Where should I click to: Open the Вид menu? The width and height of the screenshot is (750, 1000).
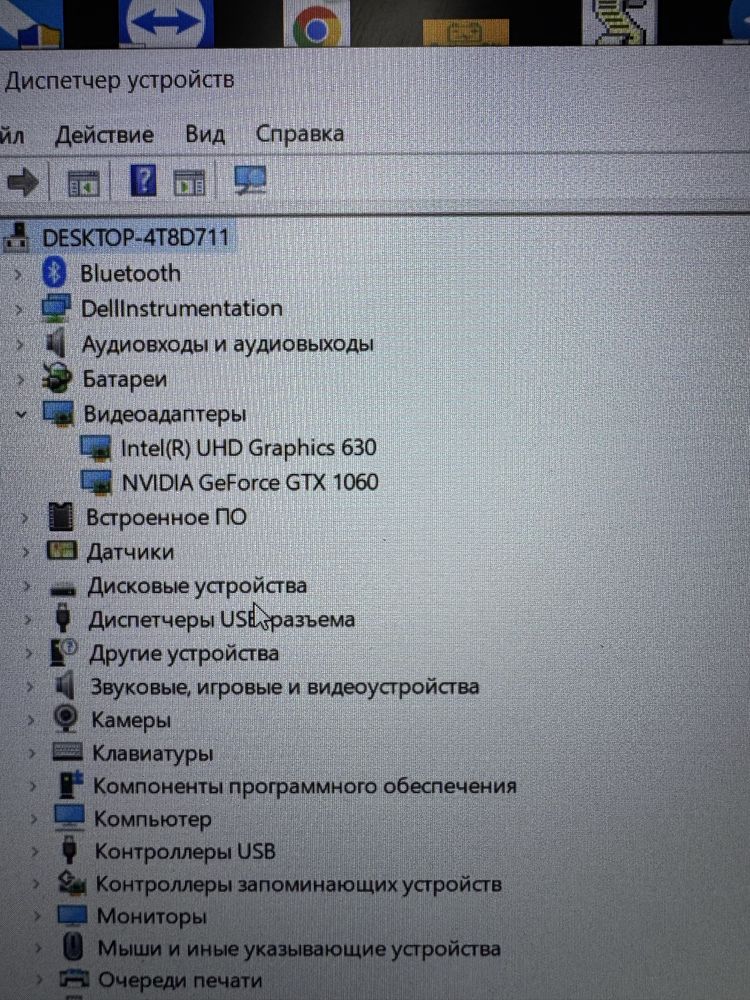[x=205, y=135]
